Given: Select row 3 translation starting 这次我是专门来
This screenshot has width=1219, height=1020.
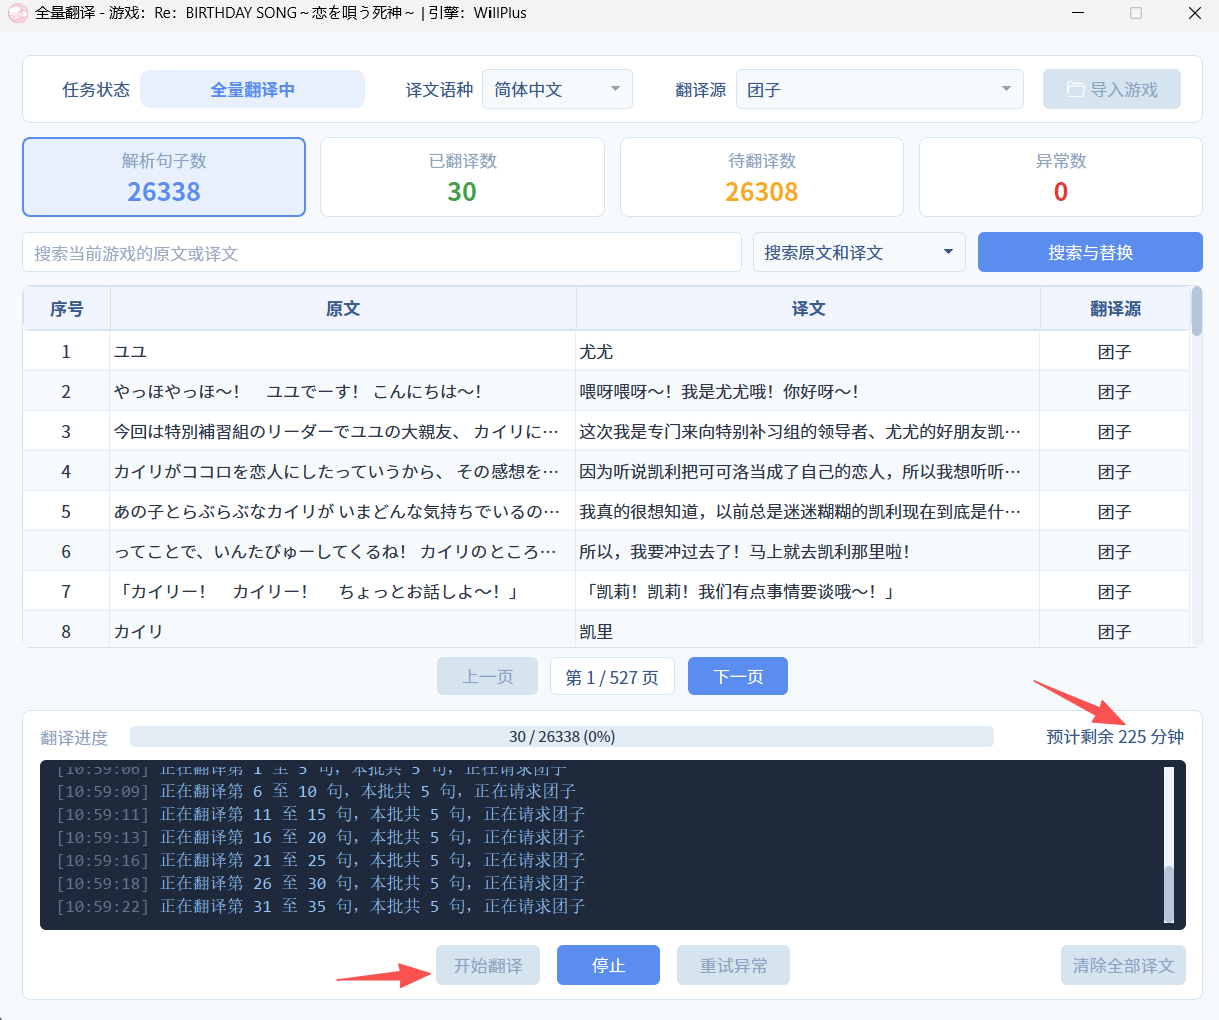Looking at the screenshot, I should [808, 431].
